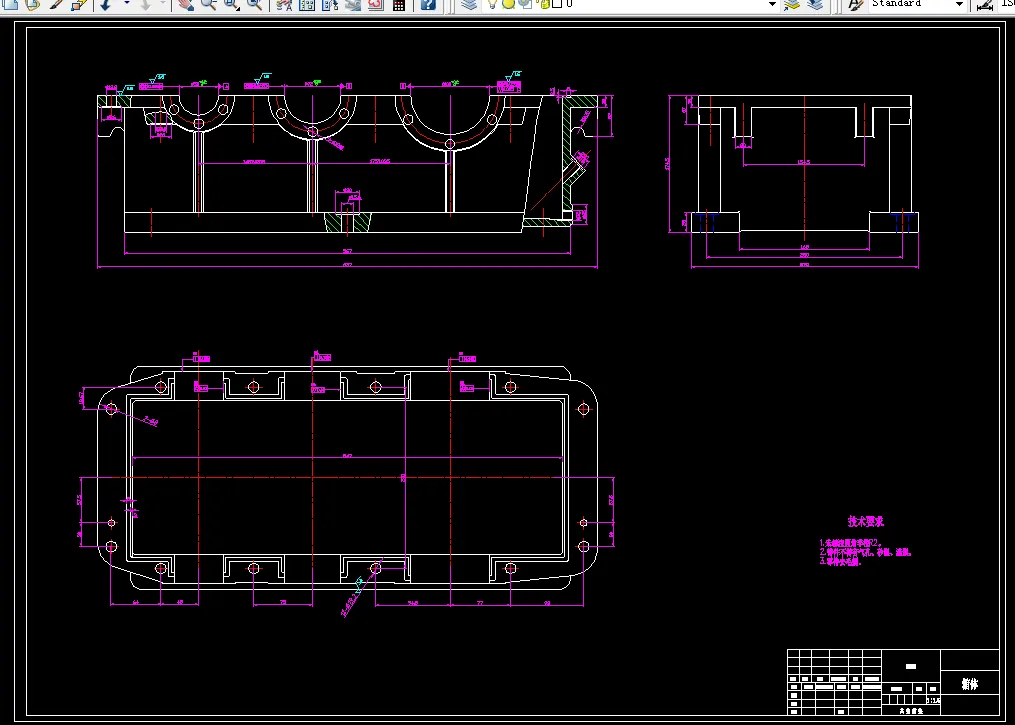The height and width of the screenshot is (725, 1015).
Task: Click the Layer Previous icon
Action: click(815, 4)
